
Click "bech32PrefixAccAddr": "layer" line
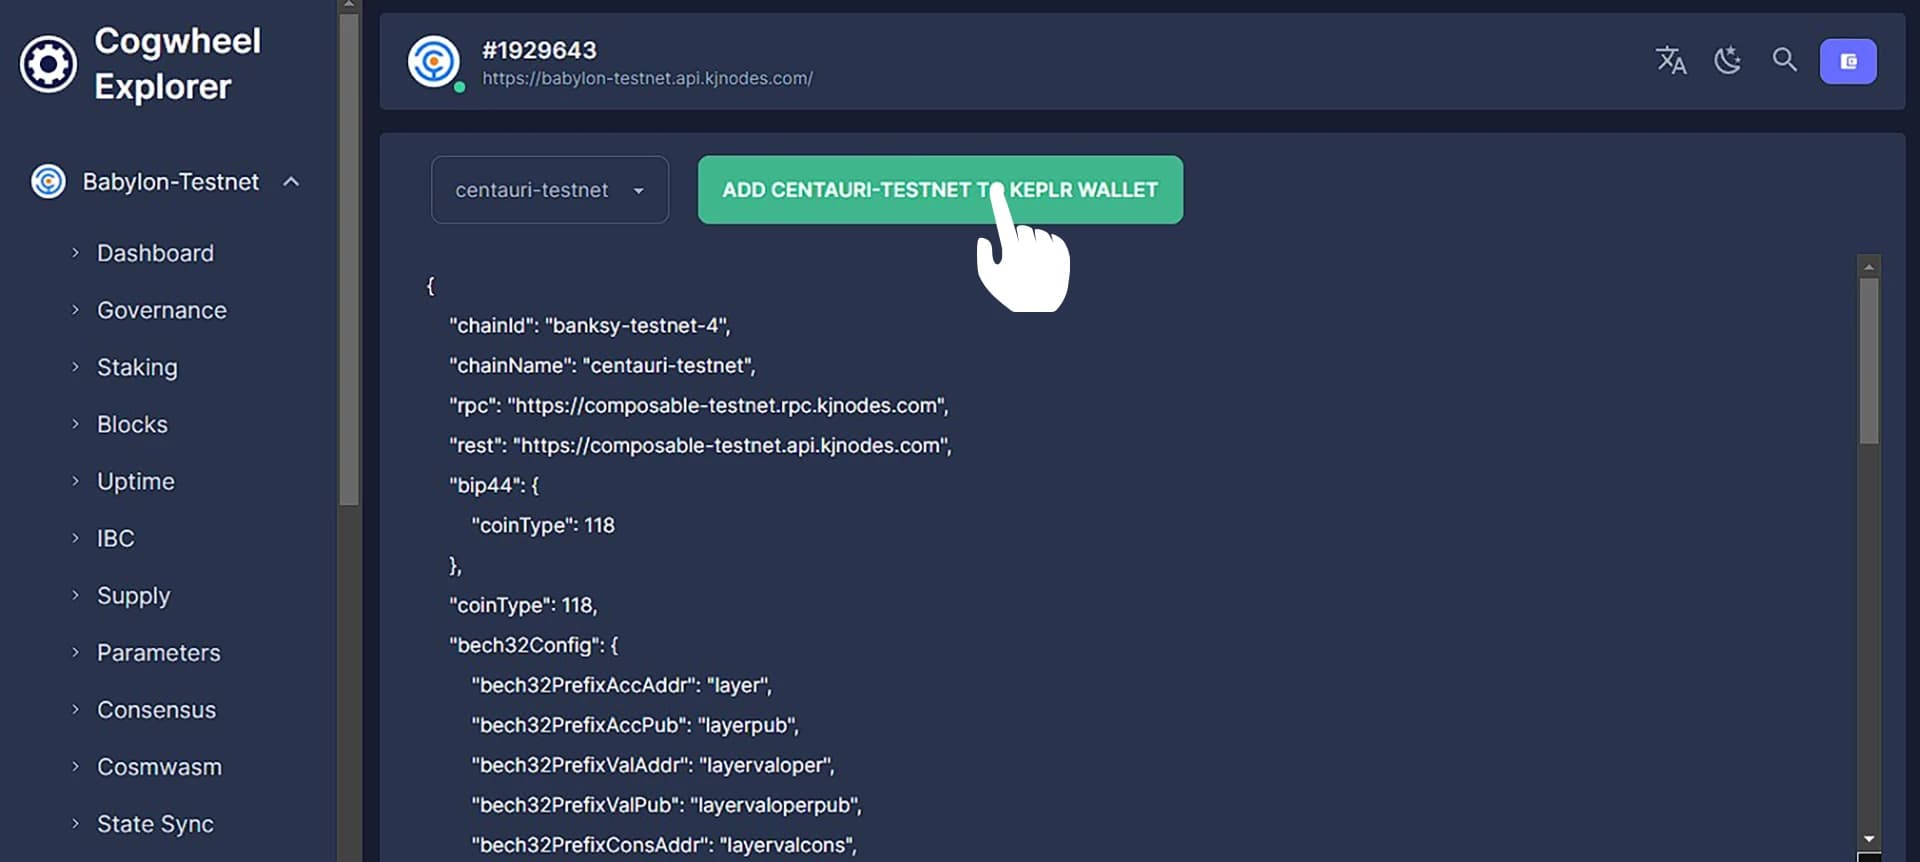[x=621, y=685]
